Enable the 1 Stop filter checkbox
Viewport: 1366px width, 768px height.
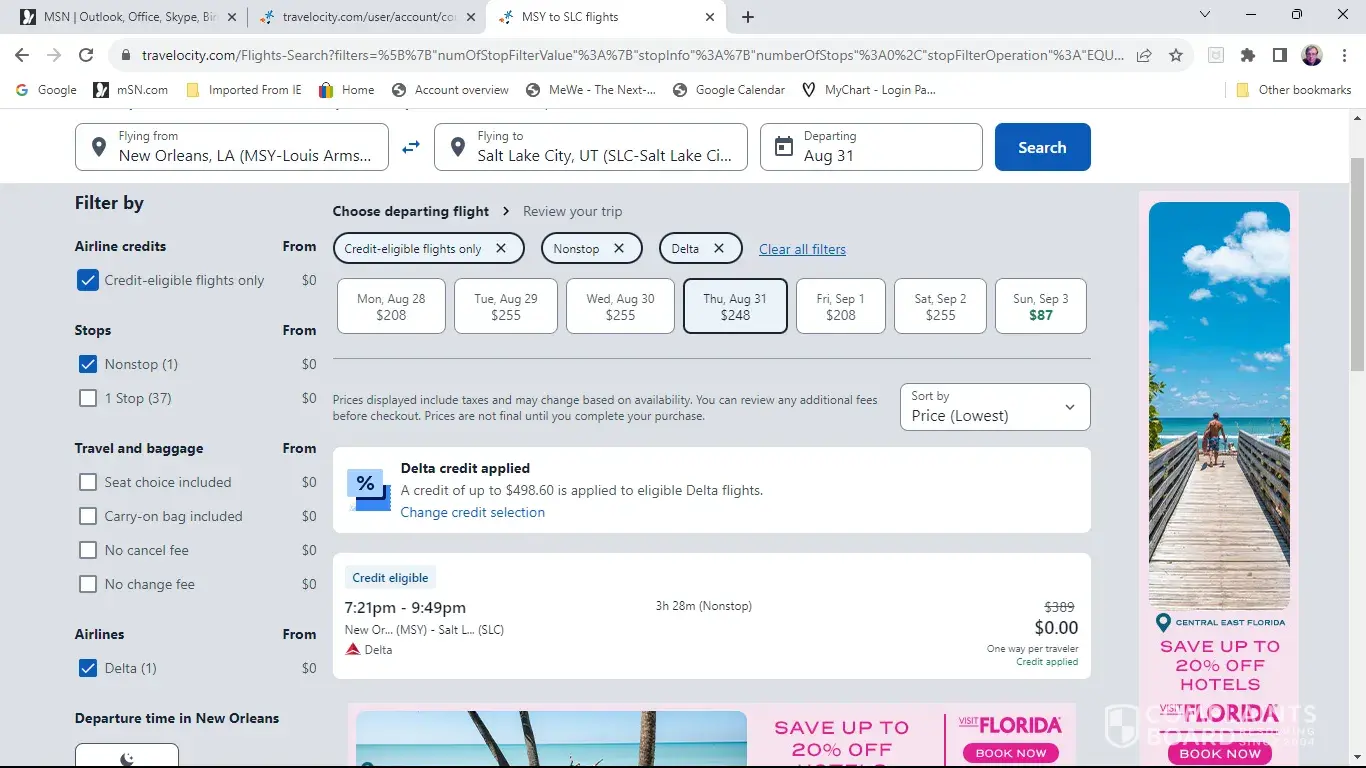[88, 398]
